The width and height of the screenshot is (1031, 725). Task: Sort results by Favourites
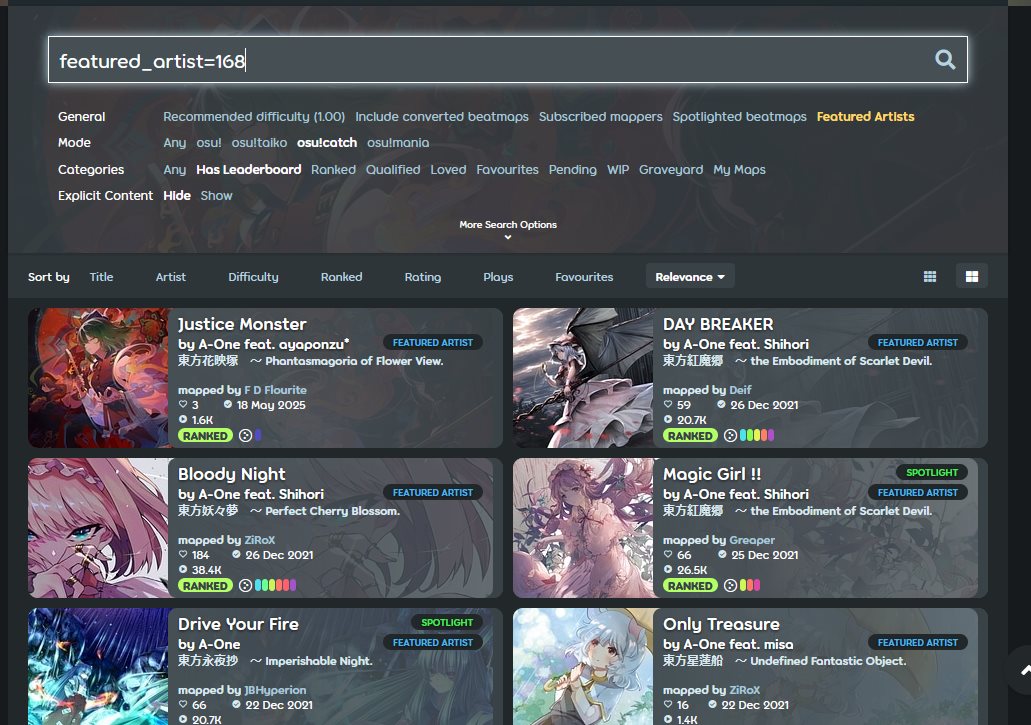pyautogui.click(x=584, y=277)
